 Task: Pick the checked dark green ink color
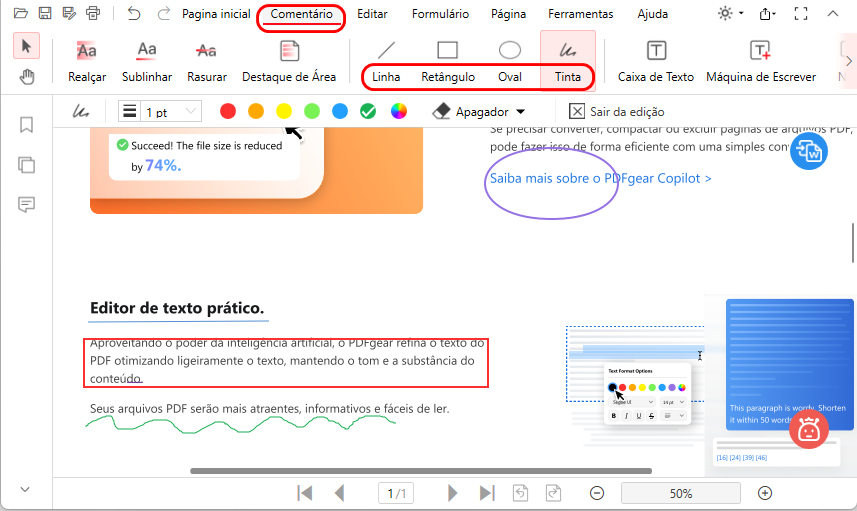[x=368, y=111]
